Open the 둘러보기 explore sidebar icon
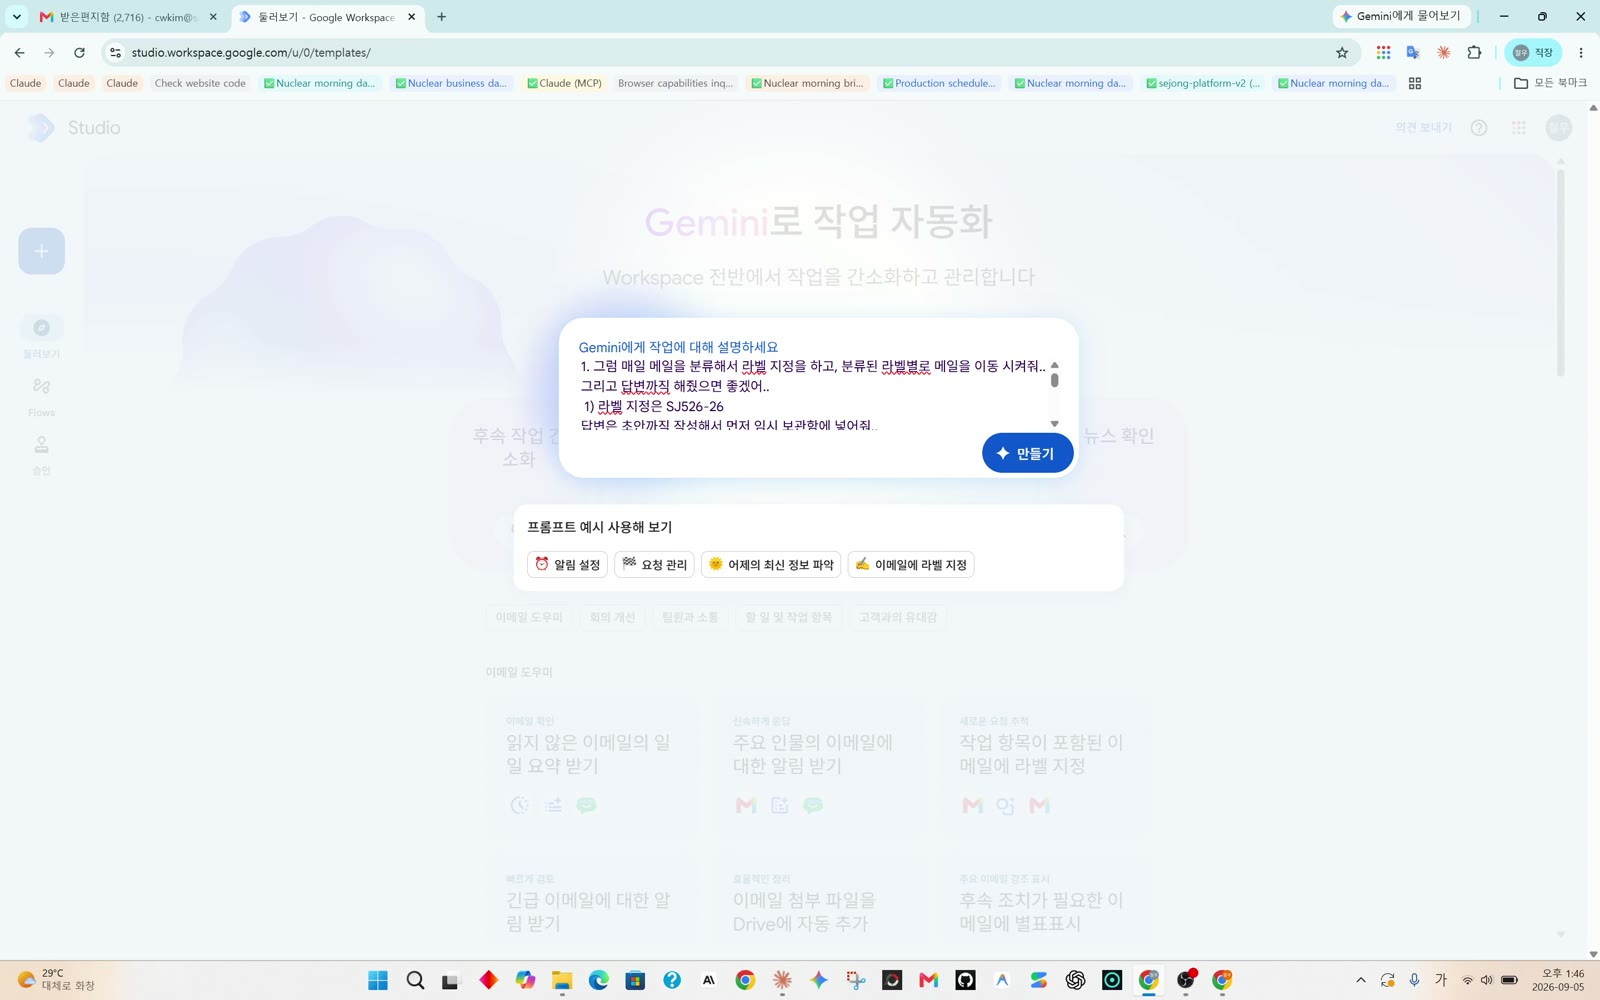Screen dimensions: 1600x1000 [41, 328]
